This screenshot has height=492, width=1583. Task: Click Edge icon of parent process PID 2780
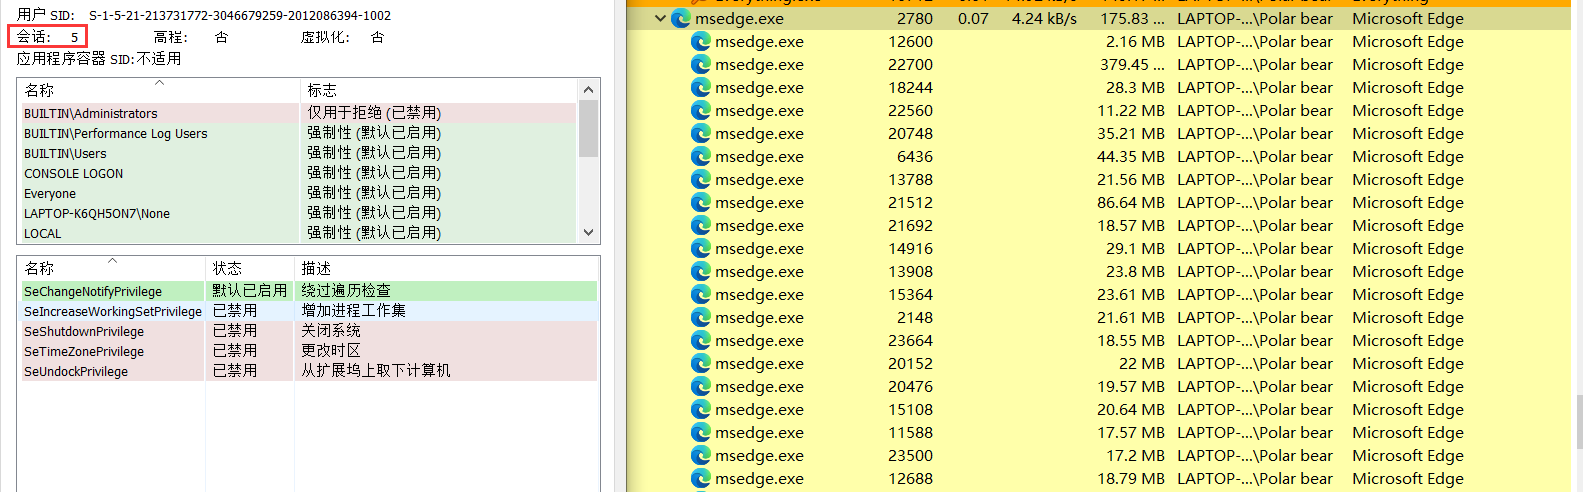click(x=681, y=18)
